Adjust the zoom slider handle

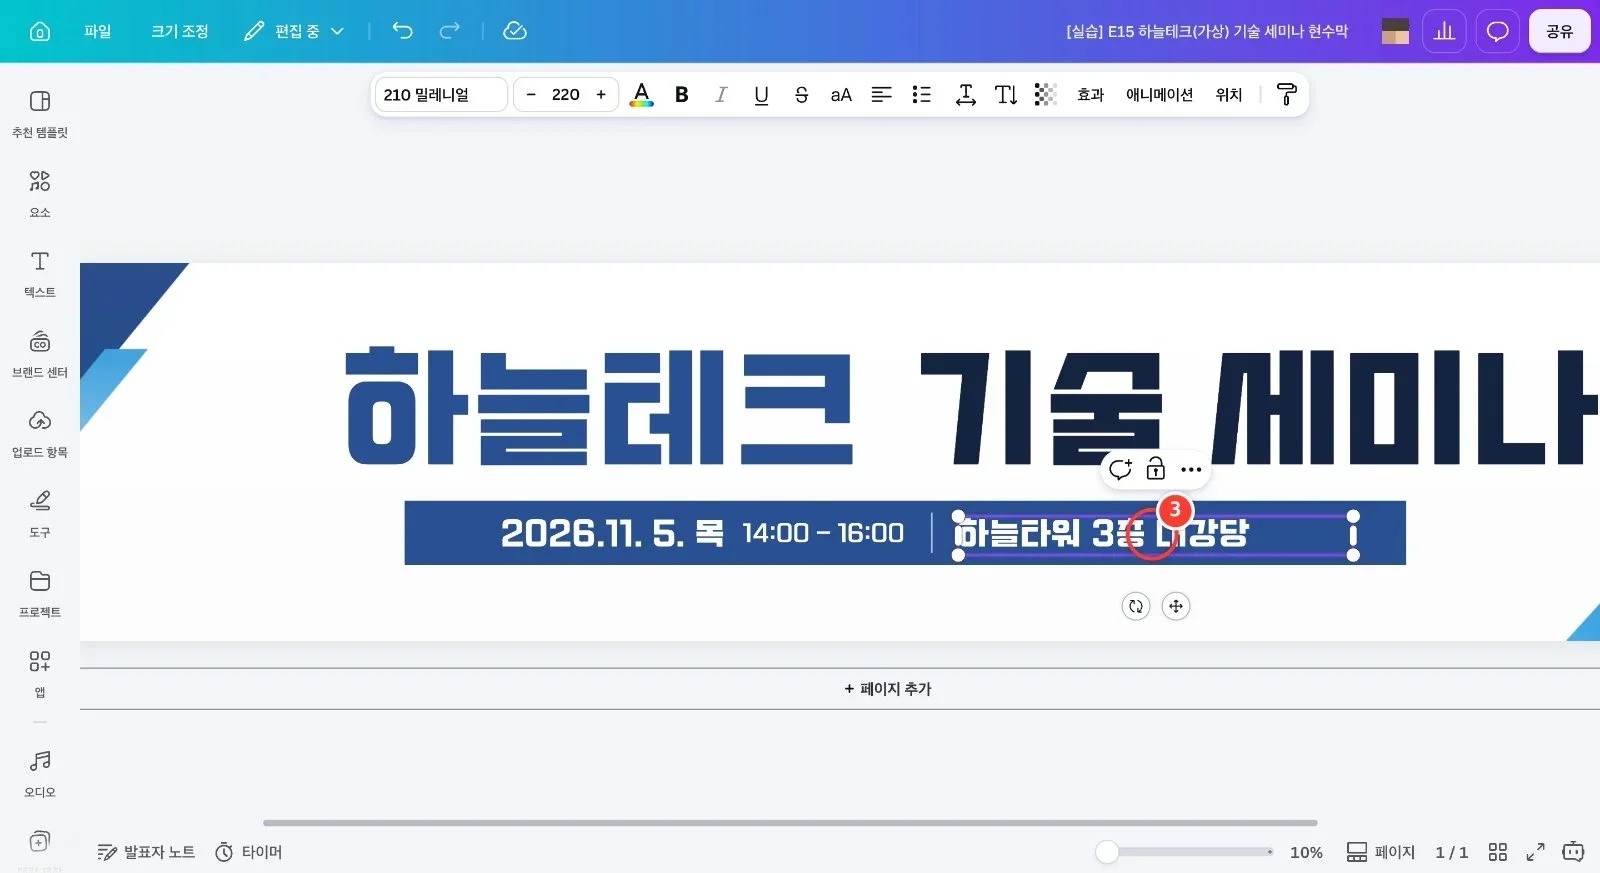tap(1107, 852)
